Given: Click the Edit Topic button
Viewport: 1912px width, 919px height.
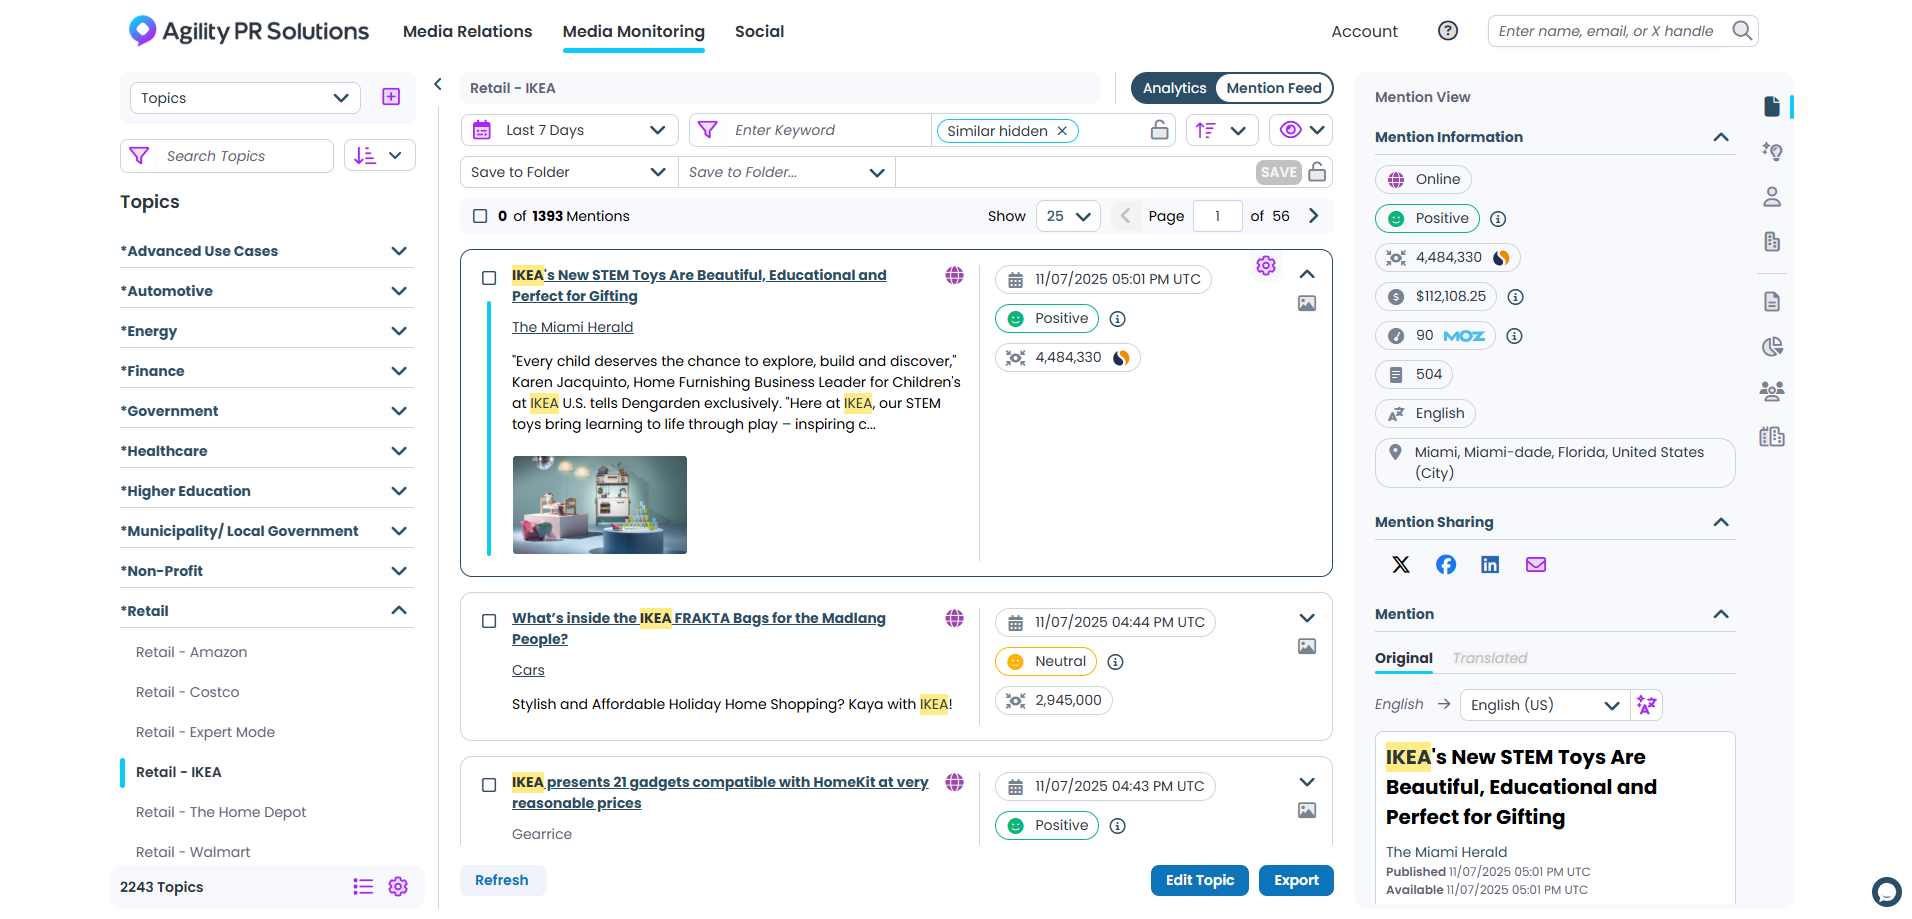Looking at the screenshot, I should [x=1200, y=880].
